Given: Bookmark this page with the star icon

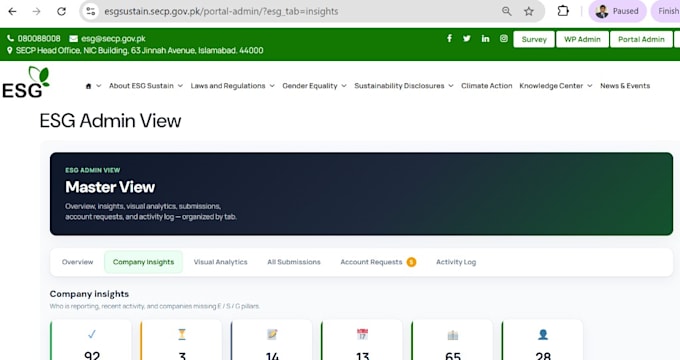Looking at the screenshot, I should click(529, 12).
